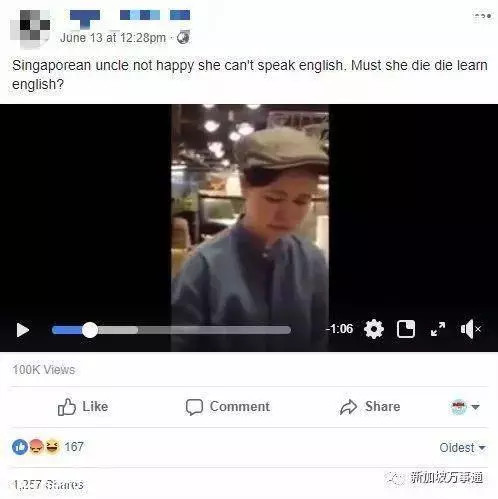Image resolution: width=498 pixels, height=499 pixels.
Task: Play the video
Action: [x=23, y=330]
